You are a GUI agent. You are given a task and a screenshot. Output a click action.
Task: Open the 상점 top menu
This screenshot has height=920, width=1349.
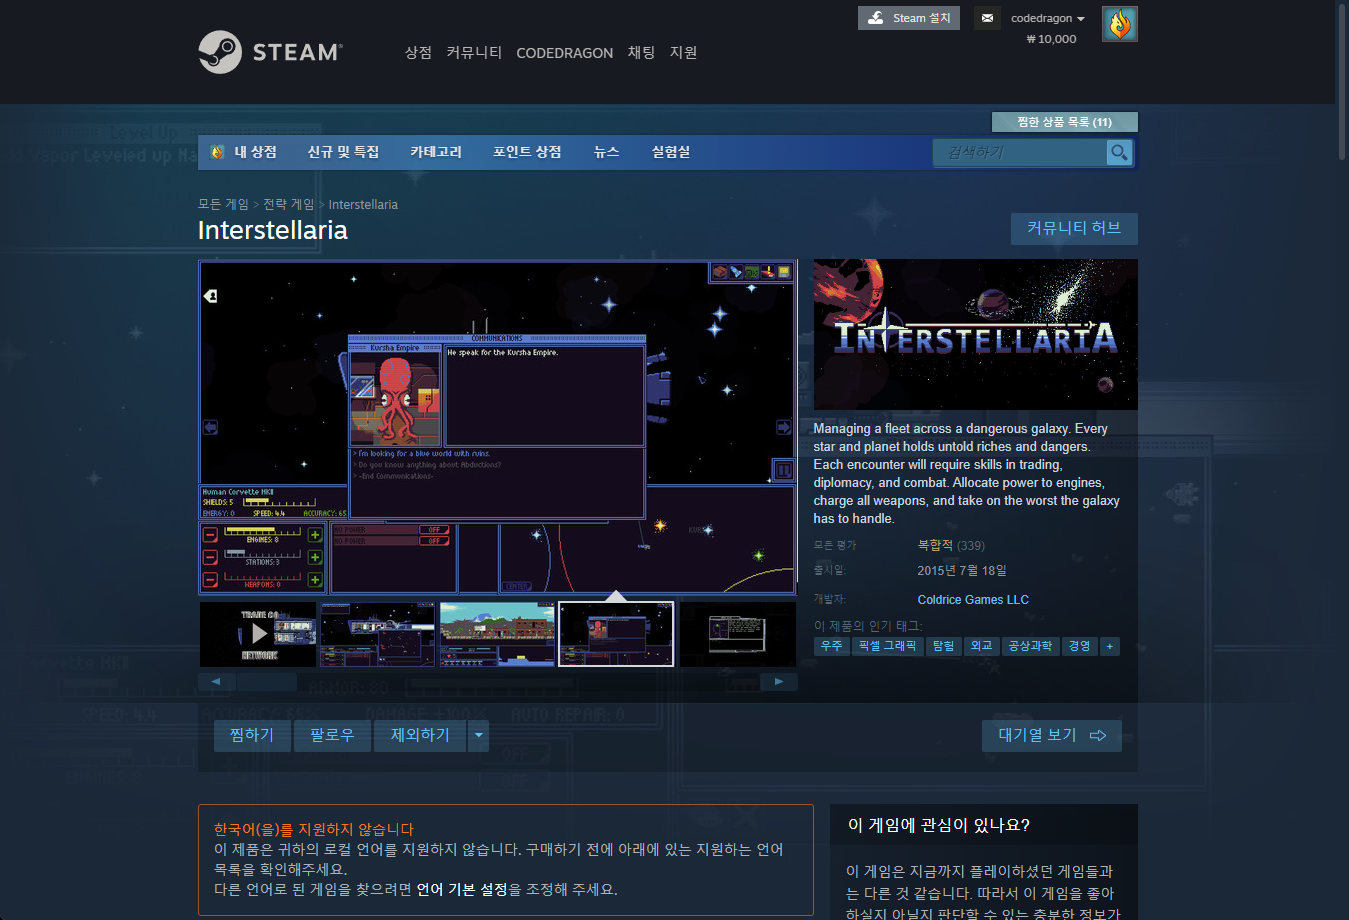418,52
